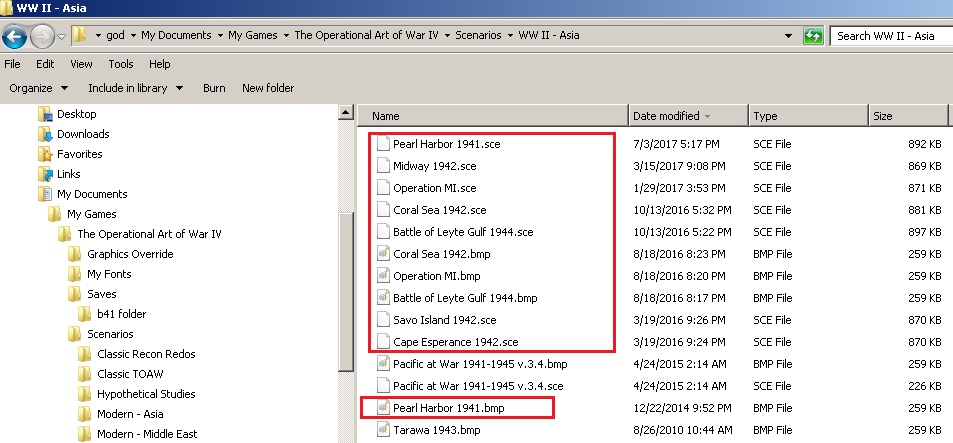Click the Forward navigation arrow
Image resolution: width=953 pixels, height=443 pixels.
click(x=42, y=36)
